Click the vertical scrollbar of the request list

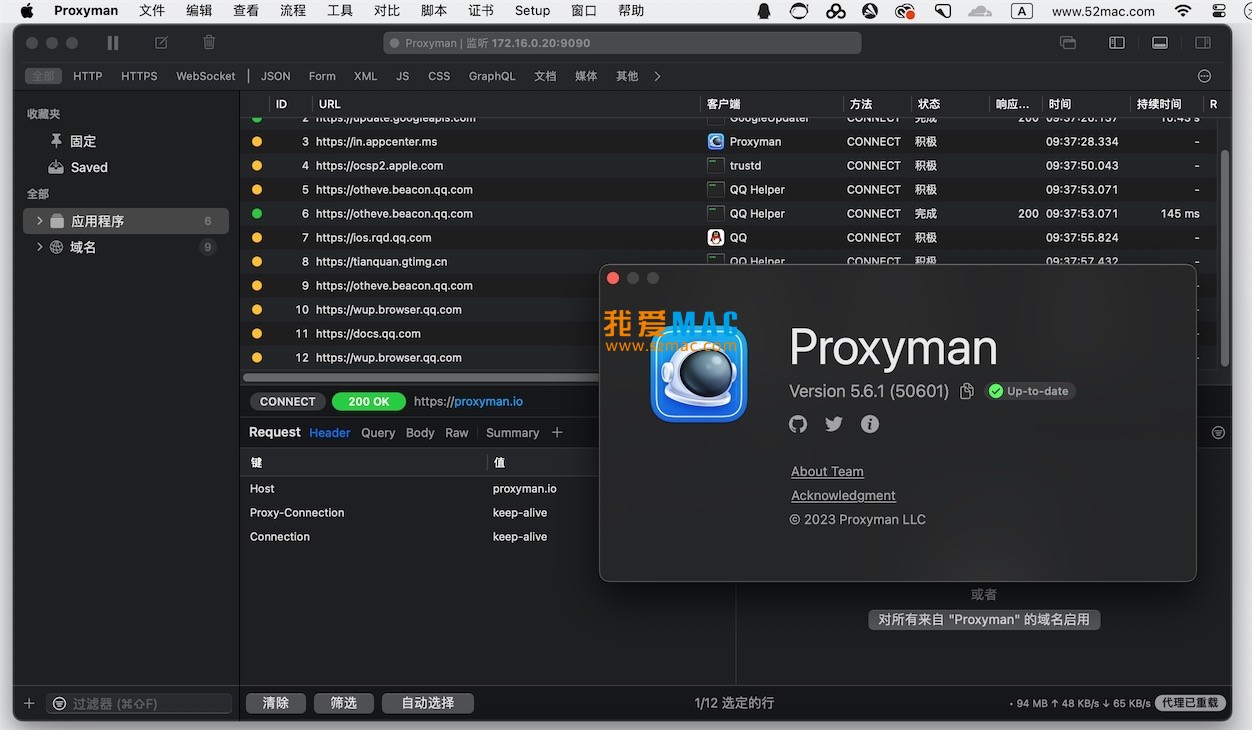[x=1226, y=258]
